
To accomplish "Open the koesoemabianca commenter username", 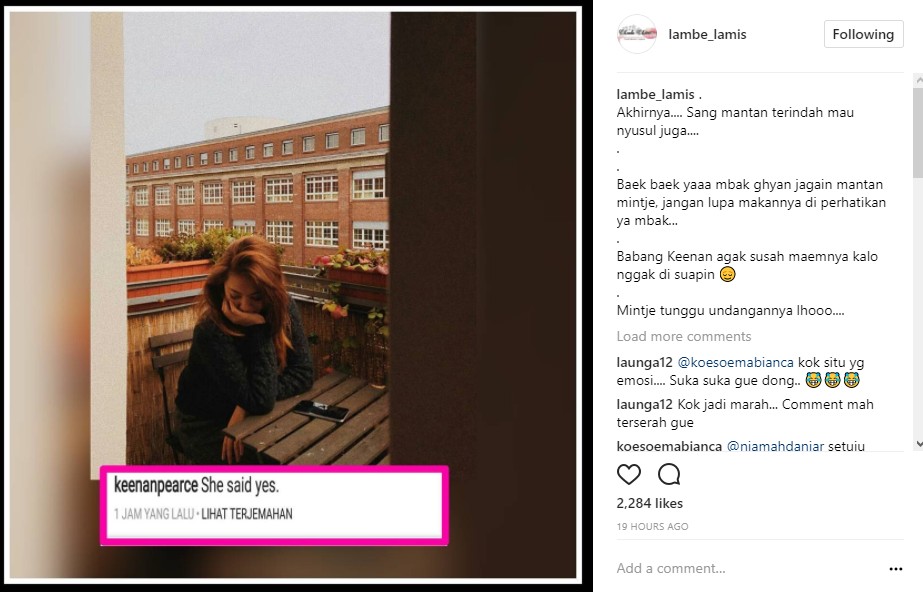I will point(669,445).
